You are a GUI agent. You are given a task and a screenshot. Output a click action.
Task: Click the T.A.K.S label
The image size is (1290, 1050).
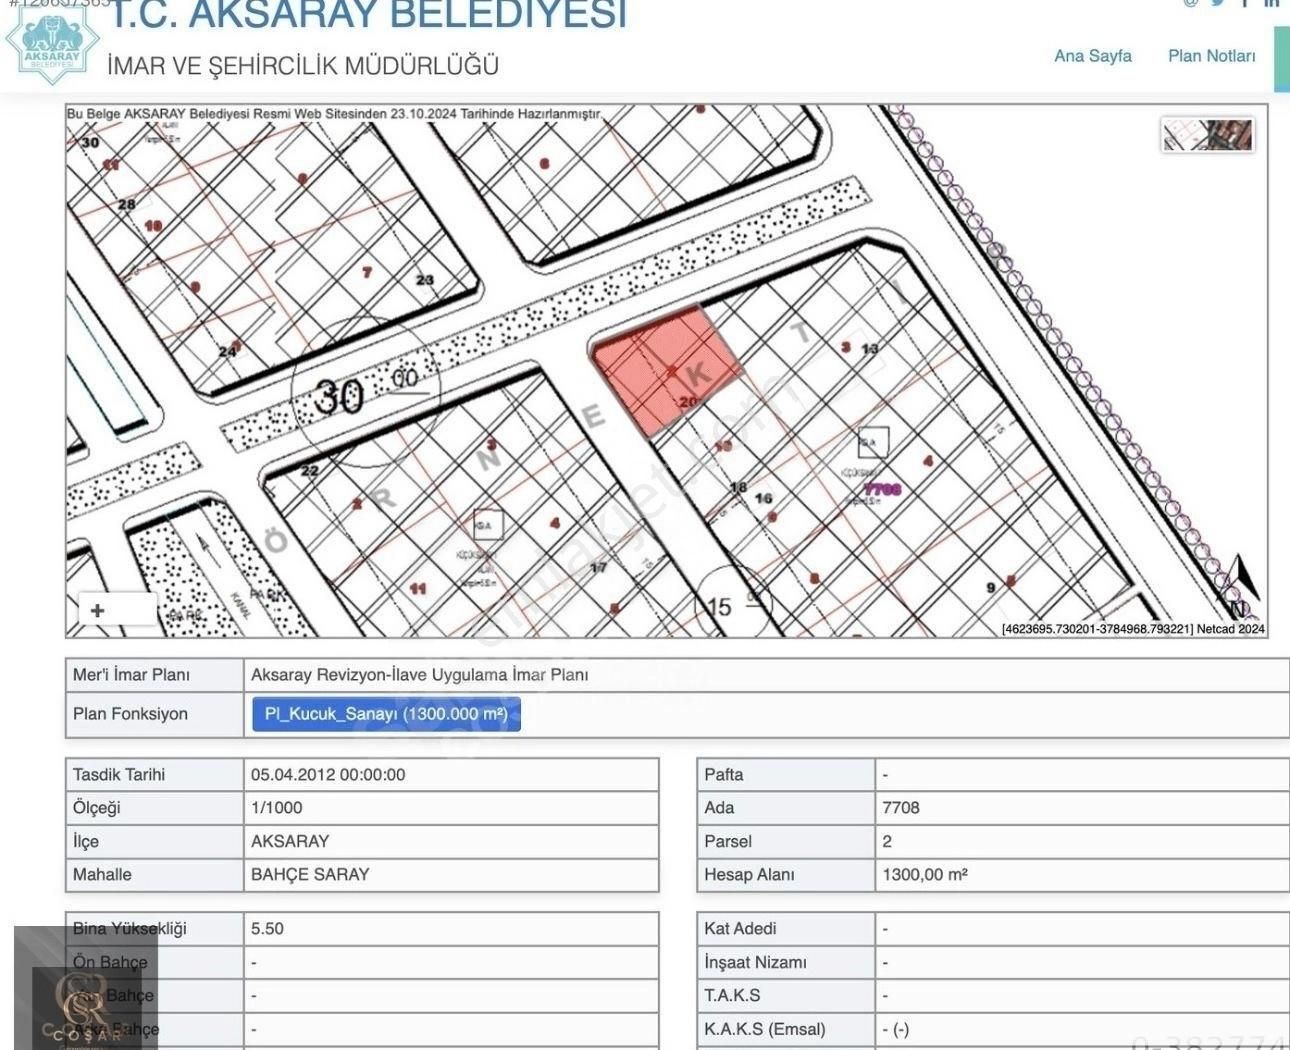click(x=732, y=995)
